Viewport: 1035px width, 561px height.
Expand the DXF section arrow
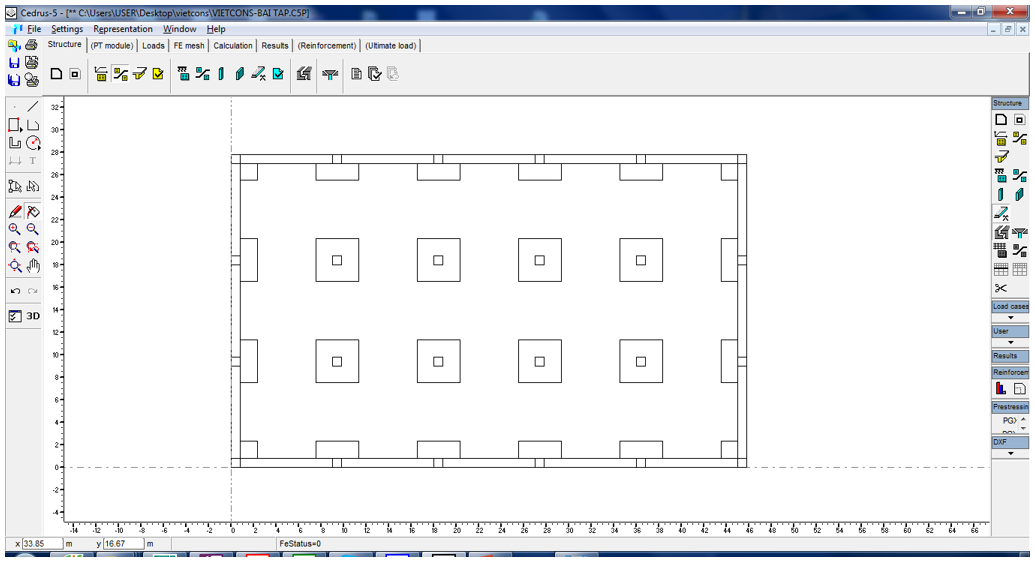1010,453
